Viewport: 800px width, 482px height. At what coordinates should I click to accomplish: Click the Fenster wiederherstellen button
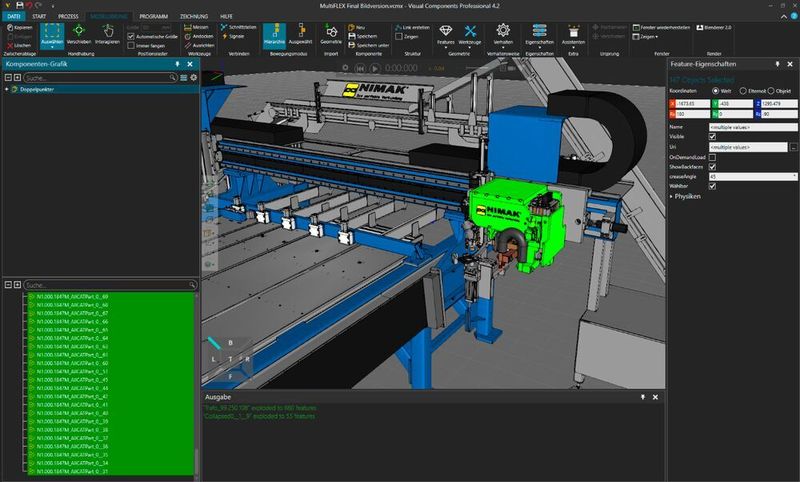click(x=661, y=28)
